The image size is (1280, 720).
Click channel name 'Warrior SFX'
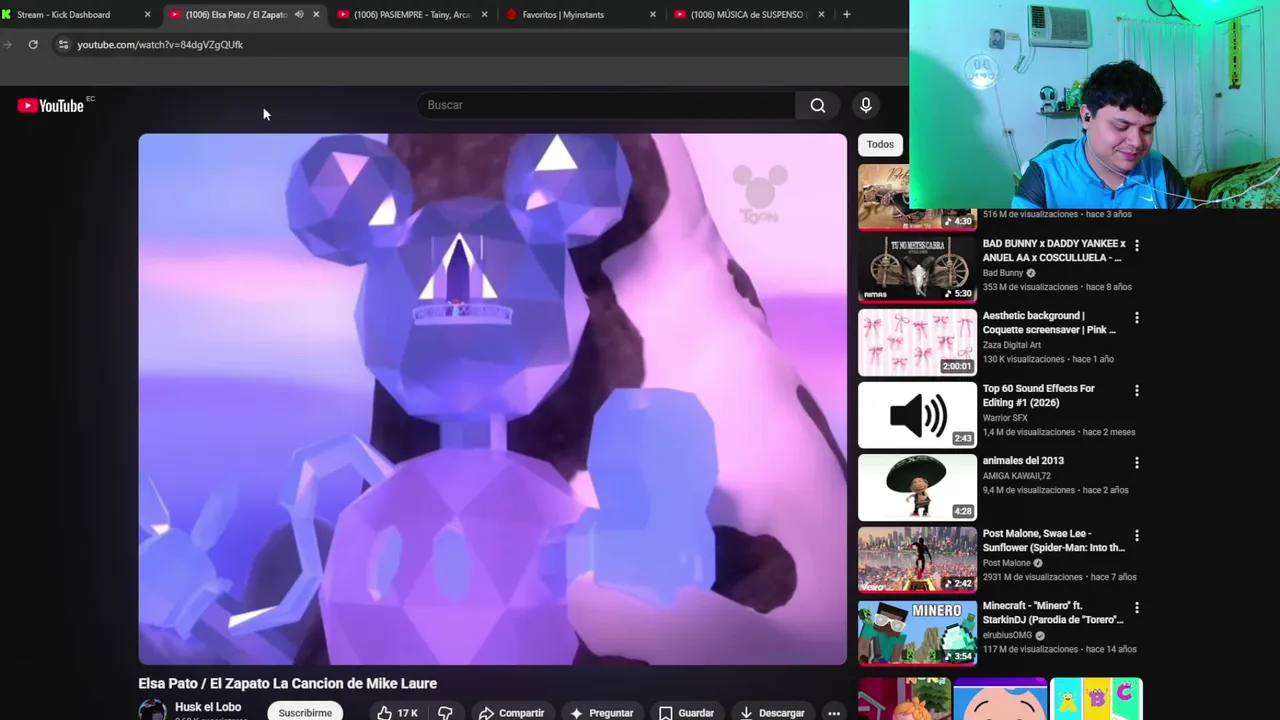pyautogui.click(x=1005, y=418)
